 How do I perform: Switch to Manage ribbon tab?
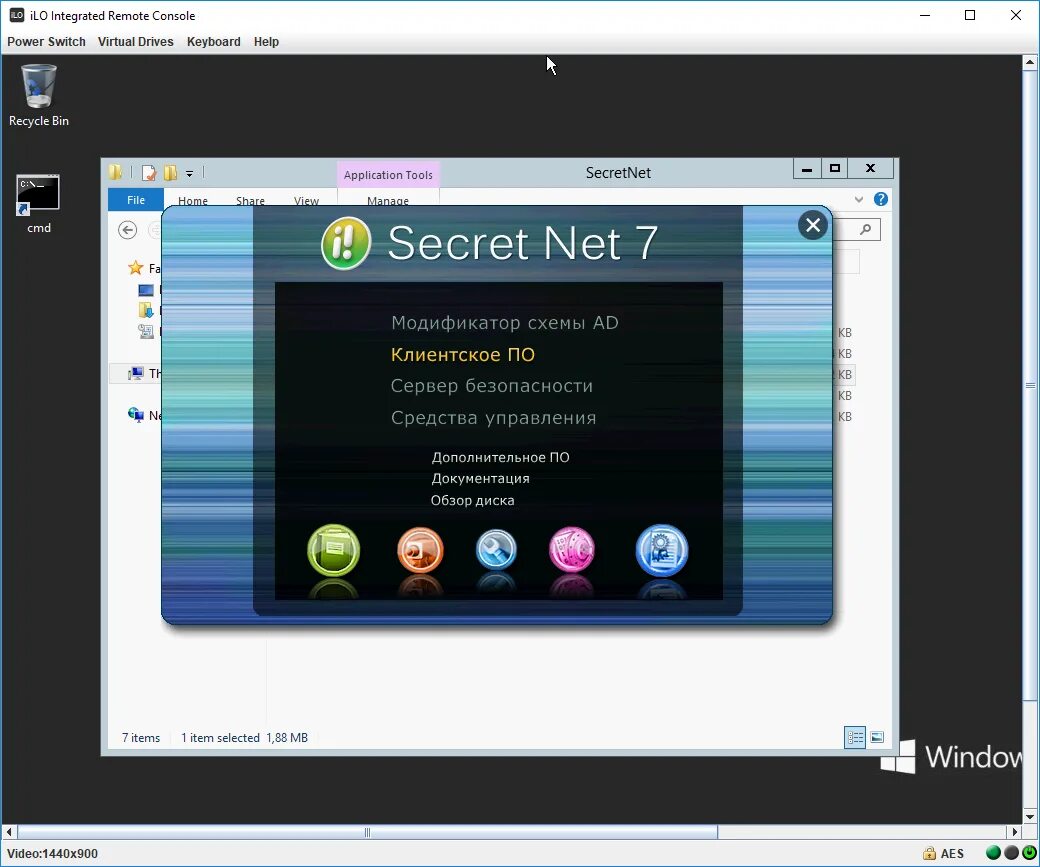coord(388,200)
